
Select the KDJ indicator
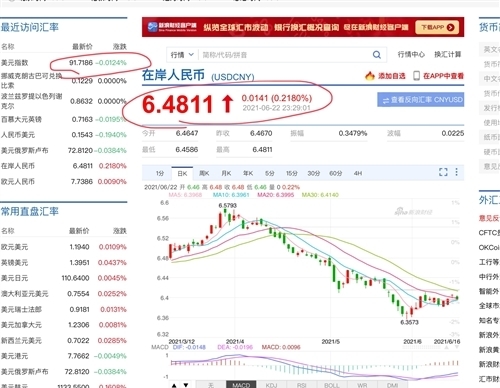pos(271,385)
